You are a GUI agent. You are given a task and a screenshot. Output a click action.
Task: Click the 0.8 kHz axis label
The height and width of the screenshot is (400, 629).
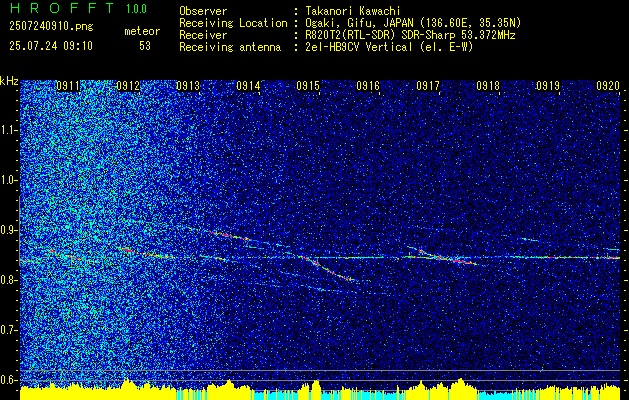click(x=9, y=280)
